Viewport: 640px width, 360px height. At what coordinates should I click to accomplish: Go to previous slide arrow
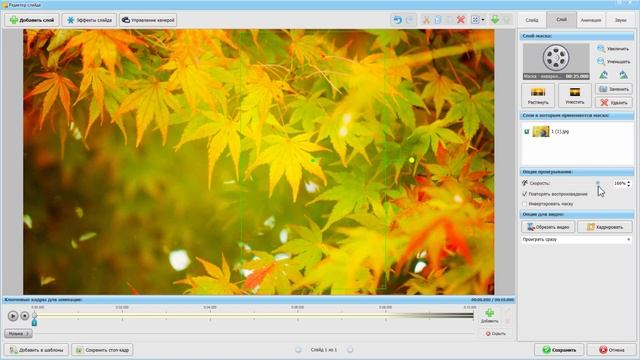click(x=298, y=350)
